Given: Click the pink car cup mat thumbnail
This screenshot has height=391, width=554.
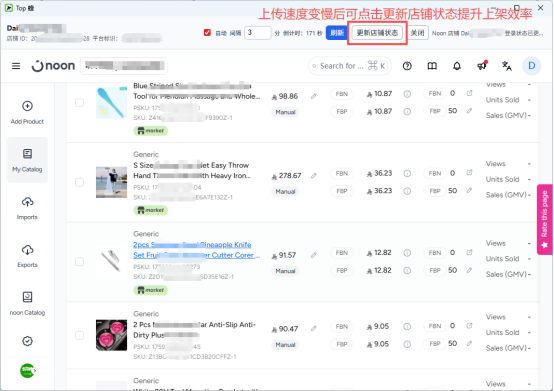Looking at the screenshot, I should click(x=111, y=335).
